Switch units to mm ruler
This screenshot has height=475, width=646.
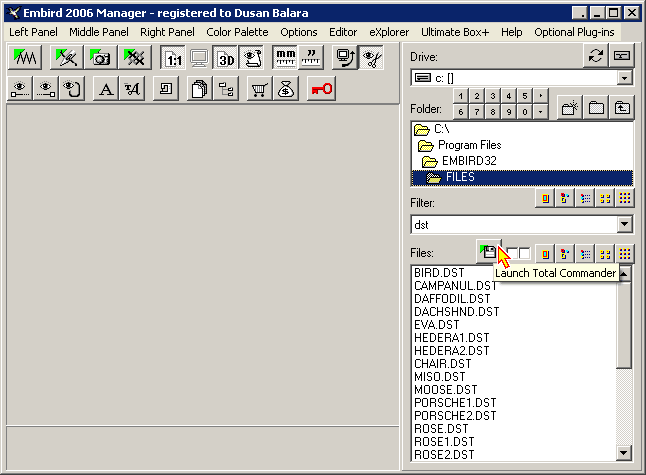[286, 58]
